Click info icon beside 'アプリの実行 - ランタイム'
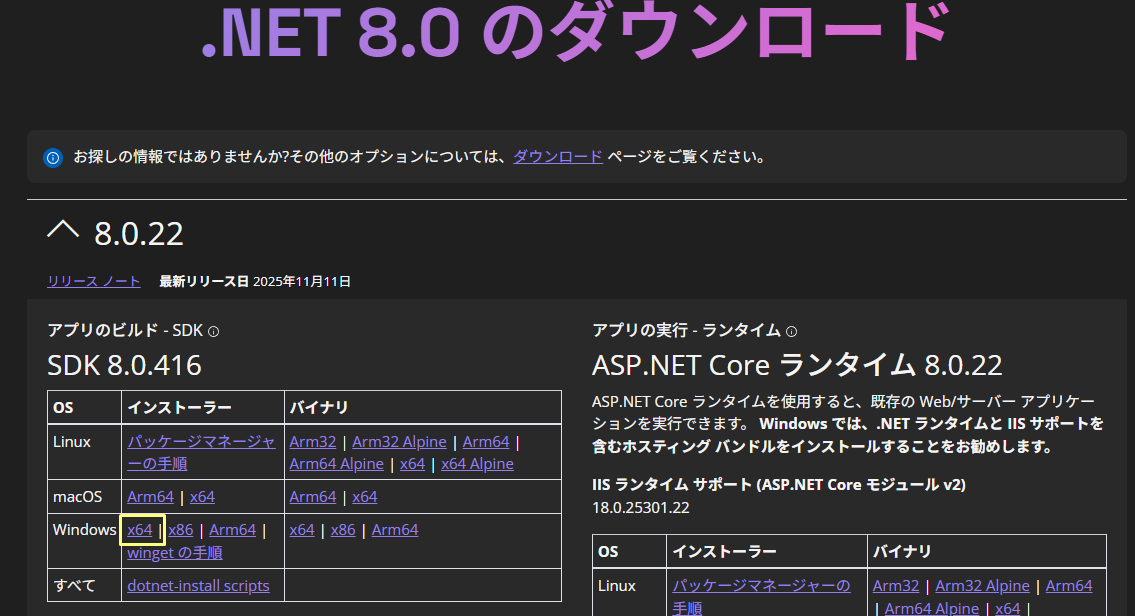The width and height of the screenshot is (1135, 616). 792,331
